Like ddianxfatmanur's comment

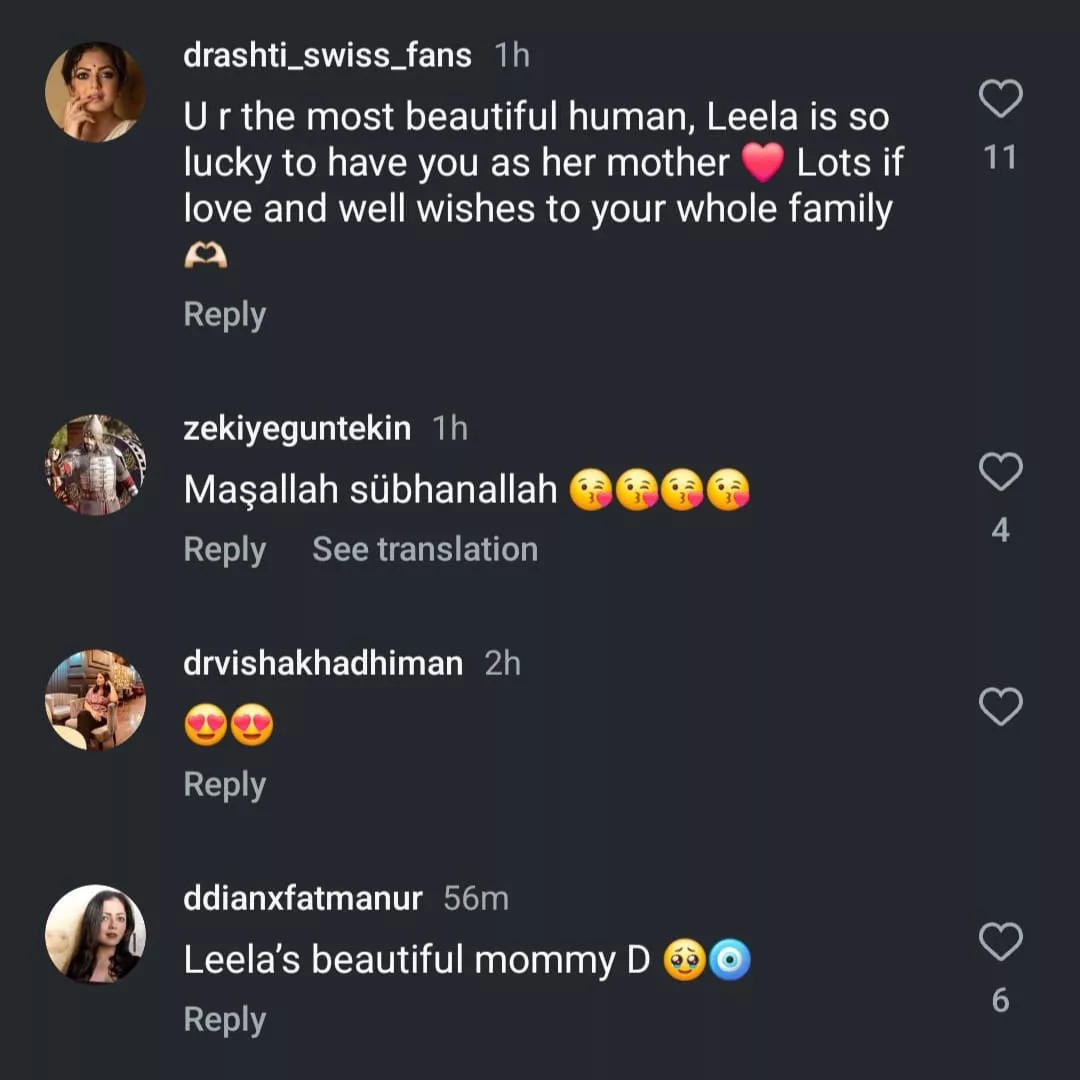click(x=1000, y=942)
